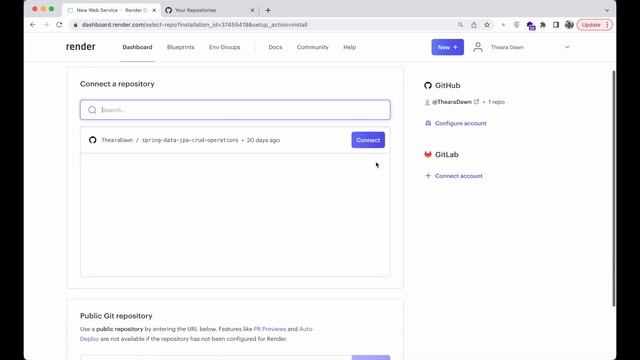The height and width of the screenshot is (360, 640).
Task: Open the extensions puzzle icon
Action: (x=543, y=25)
